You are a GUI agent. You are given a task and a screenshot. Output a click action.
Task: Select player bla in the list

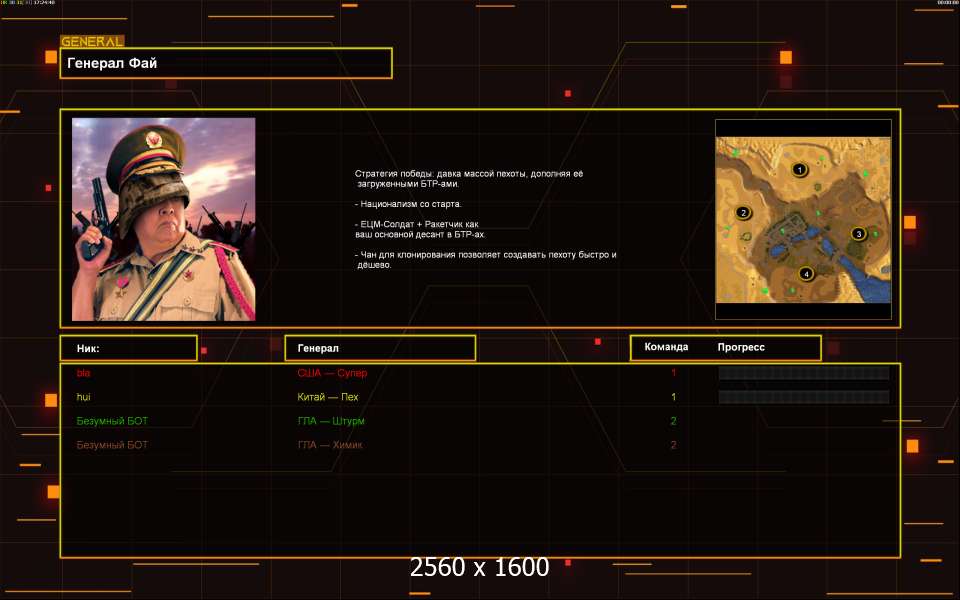click(83, 373)
